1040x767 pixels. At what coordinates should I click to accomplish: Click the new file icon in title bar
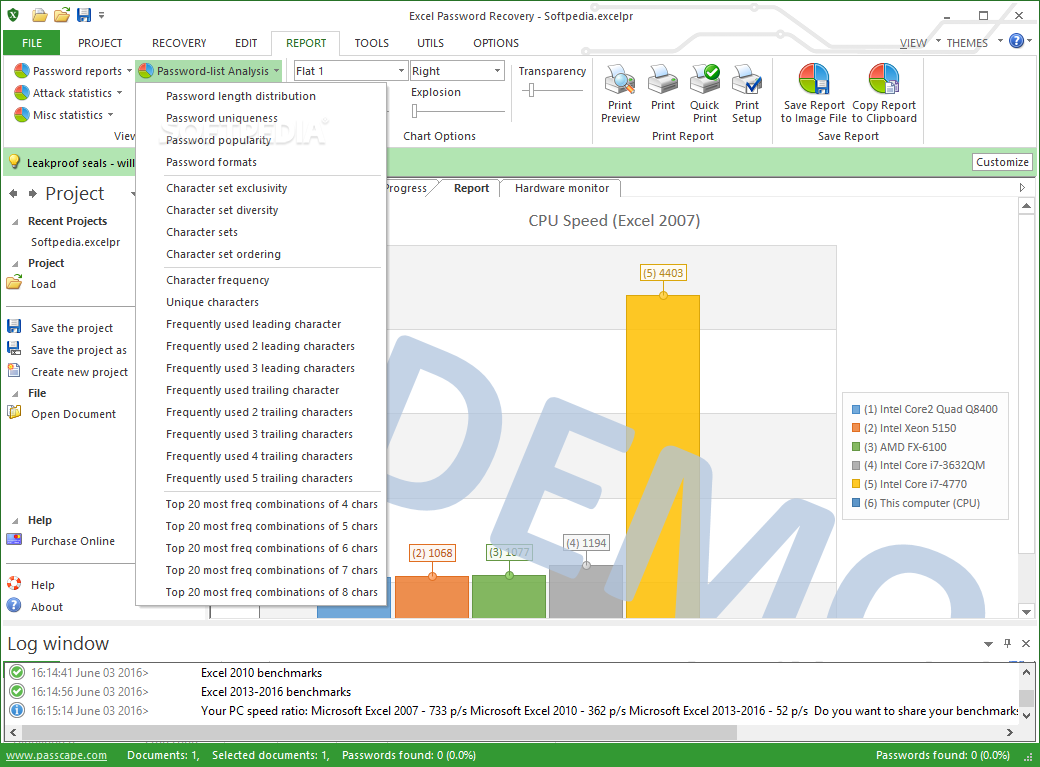[40, 15]
